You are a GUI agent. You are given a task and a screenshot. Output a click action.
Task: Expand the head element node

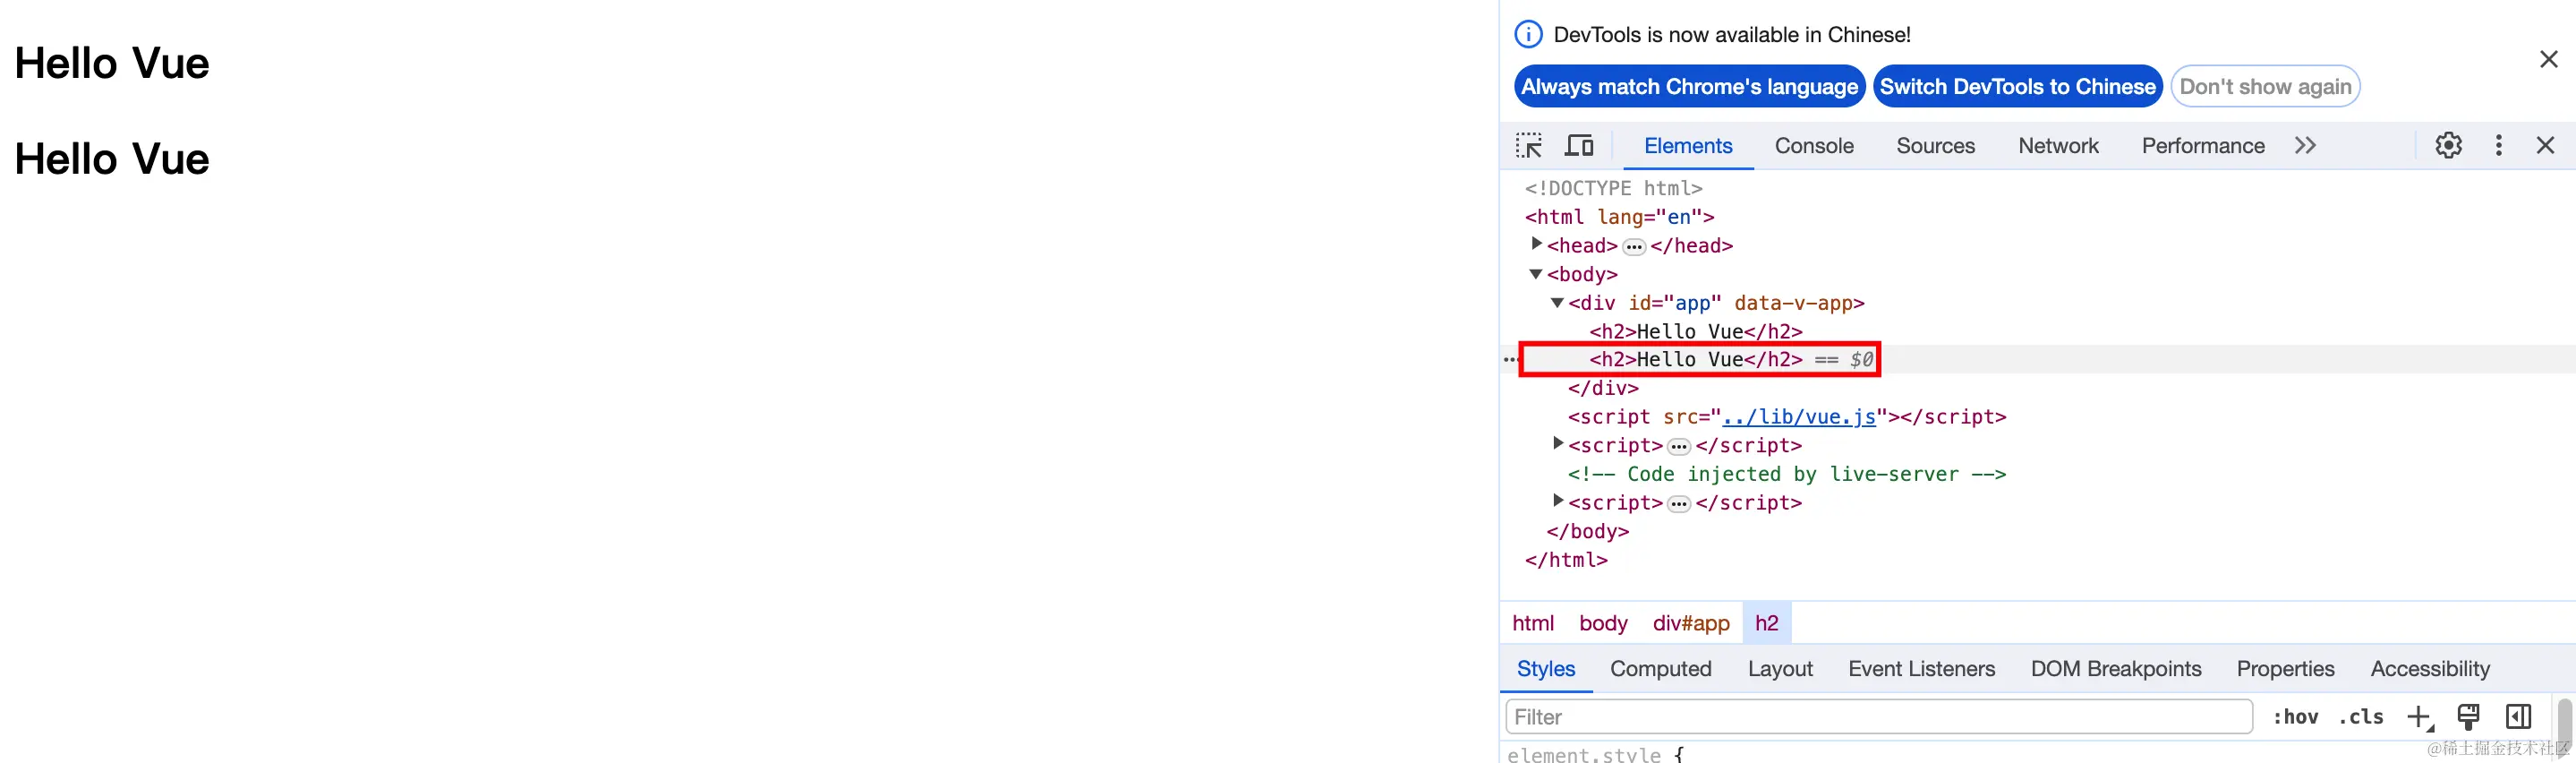(1536, 244)
